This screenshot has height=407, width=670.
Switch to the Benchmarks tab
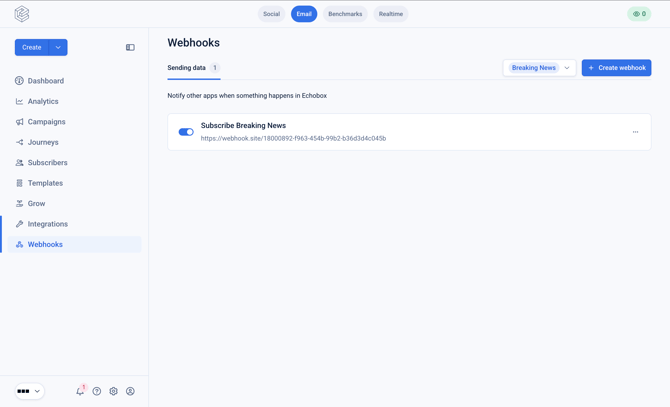[345, 14]
